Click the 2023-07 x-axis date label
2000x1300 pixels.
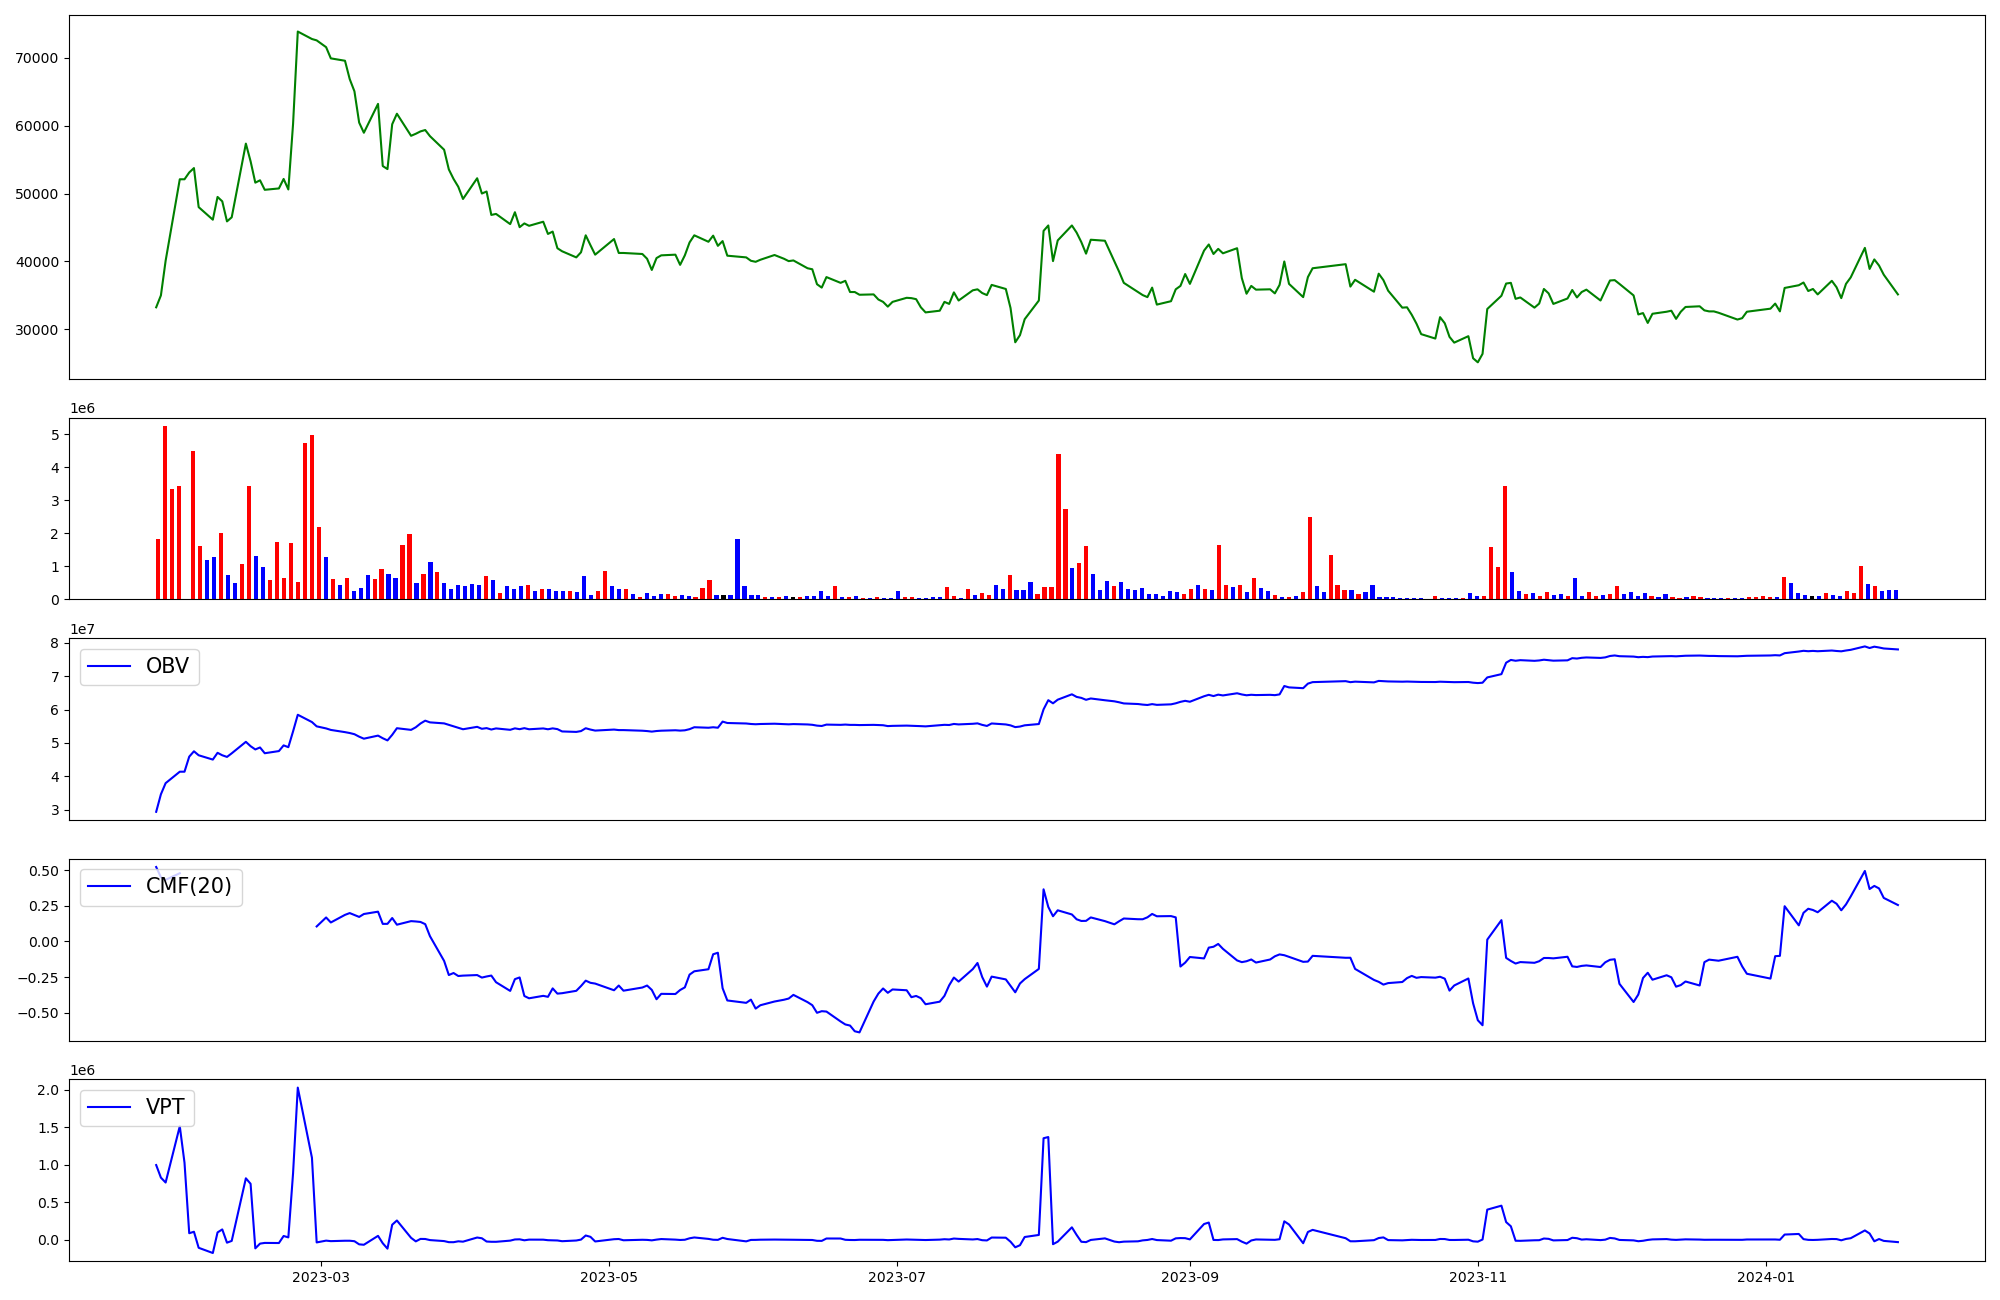(x=897, y=1277)
